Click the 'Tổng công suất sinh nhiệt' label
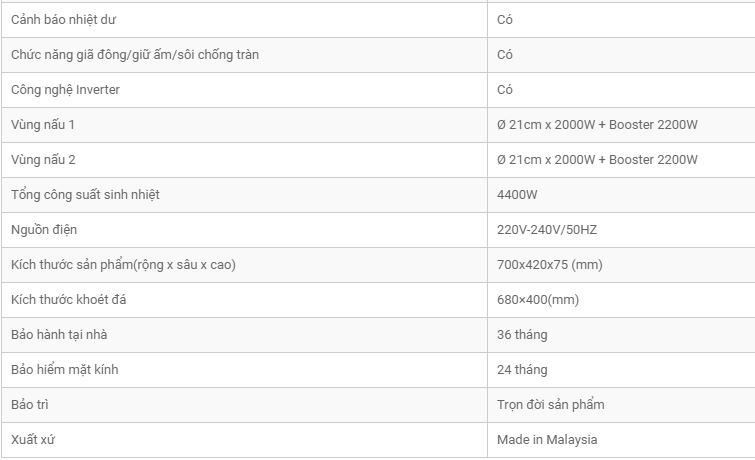 [x=85, y=195]
